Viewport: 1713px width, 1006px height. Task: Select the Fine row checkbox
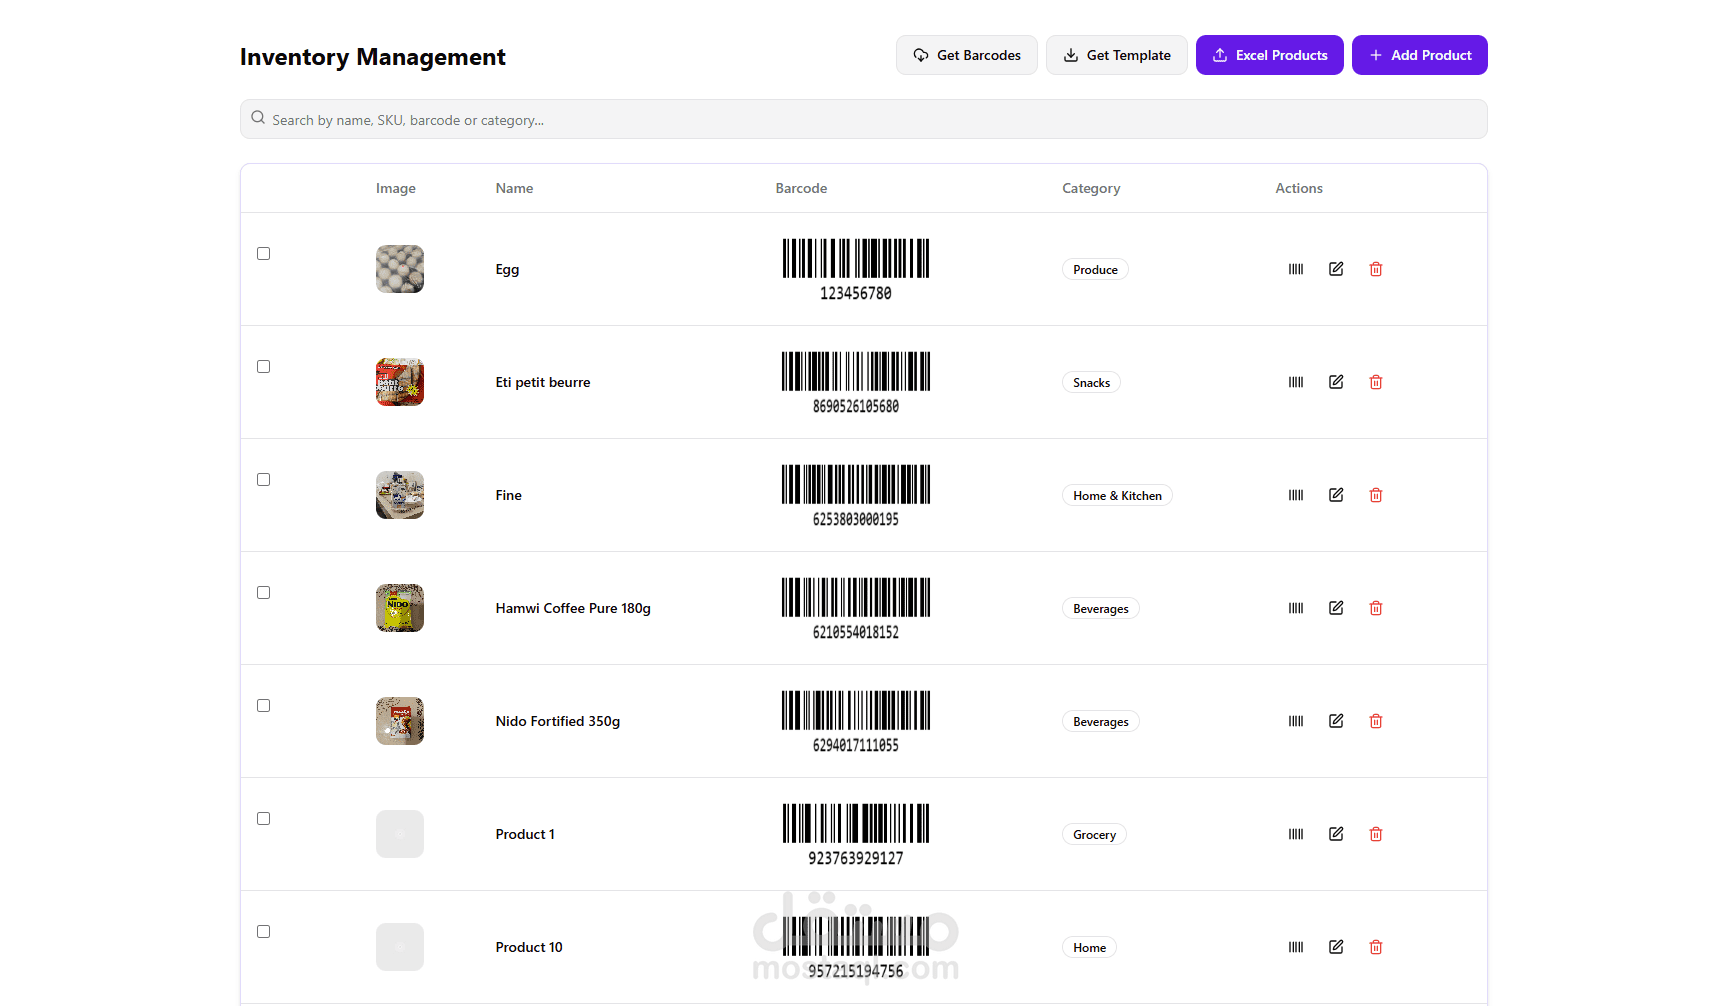coord(264,480)
